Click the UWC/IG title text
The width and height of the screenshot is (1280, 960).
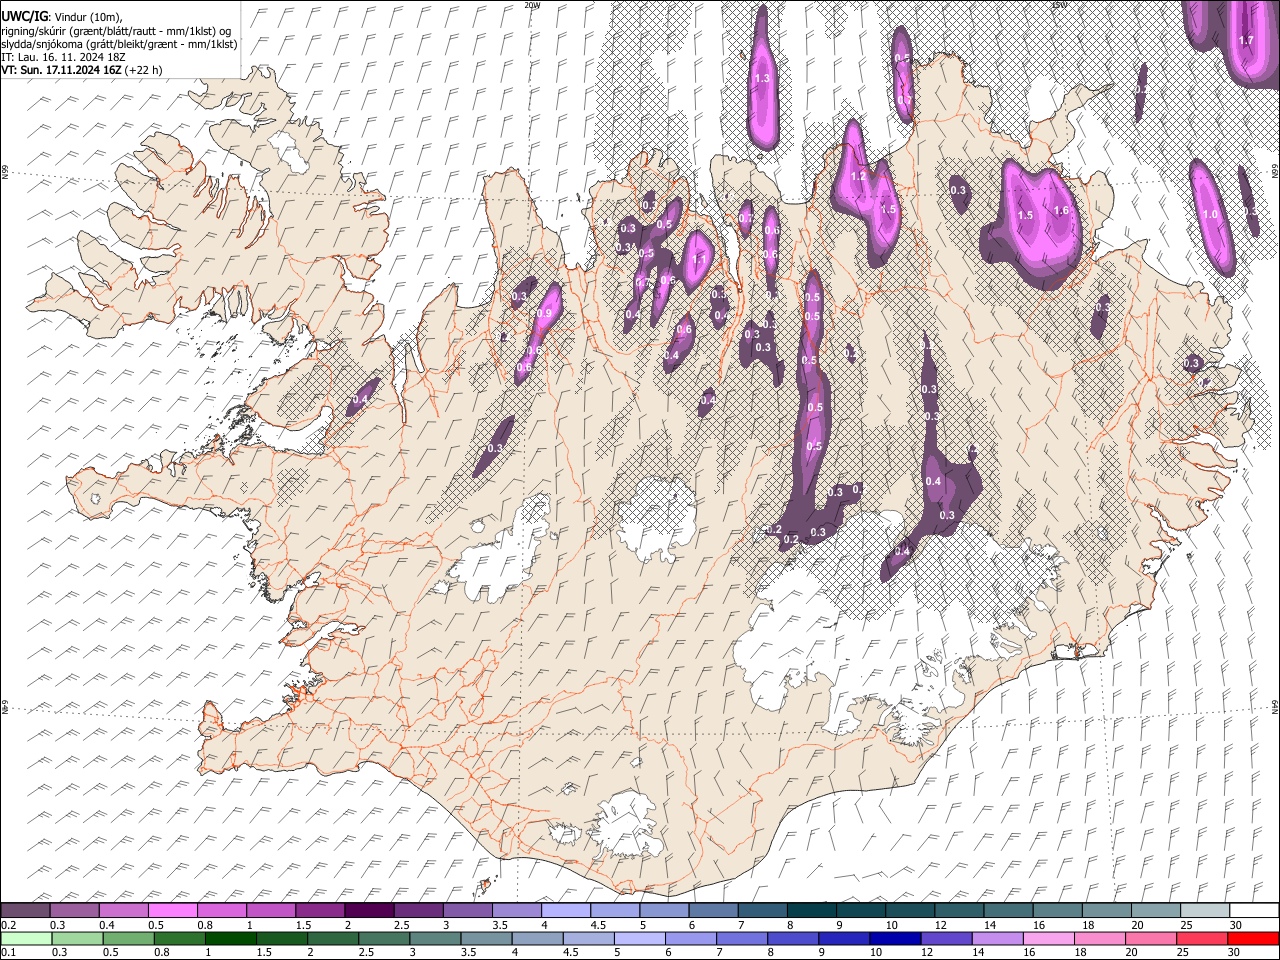click(24, 17)
